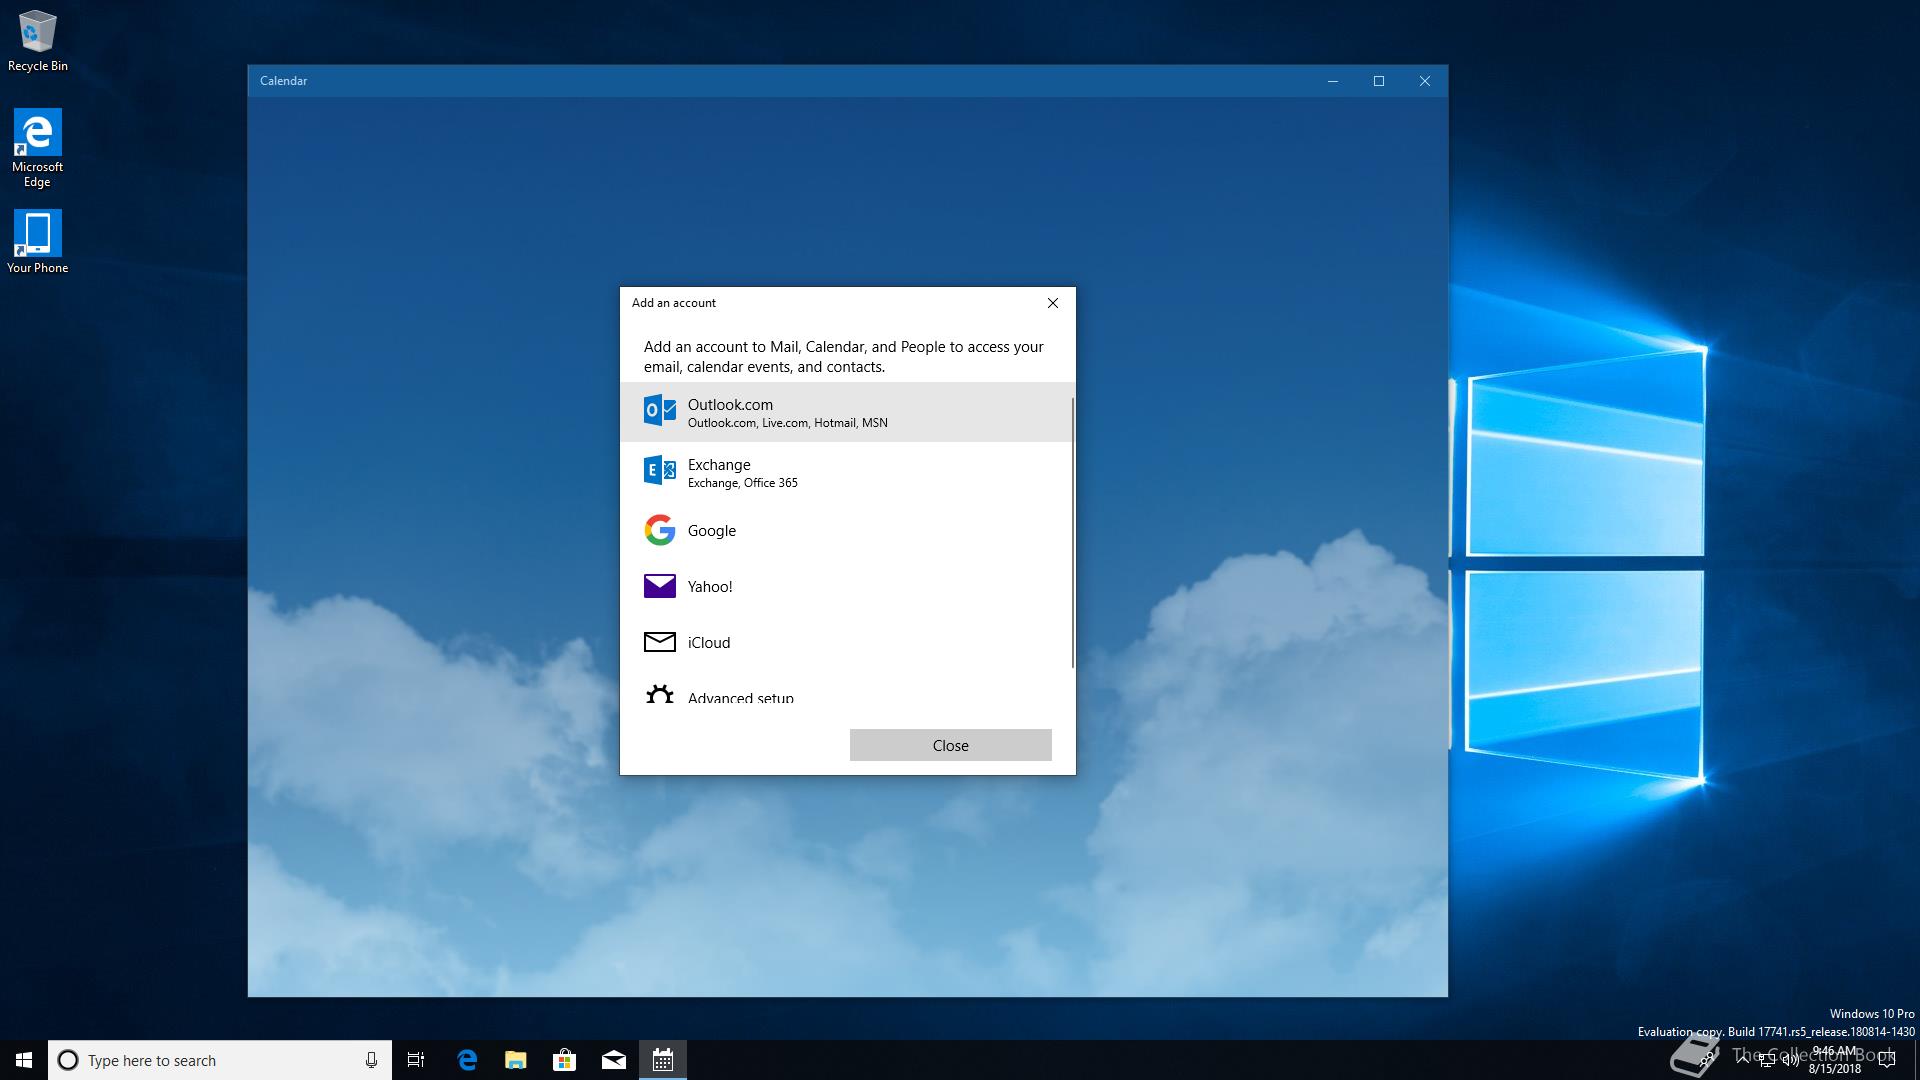Click the Calendar window title text
1920x1080 pixels.
(283, 81)
